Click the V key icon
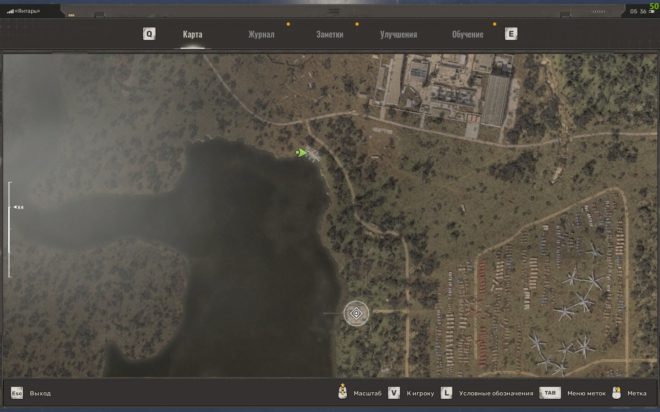The image size is (660, 412). (x=394, y=393)
